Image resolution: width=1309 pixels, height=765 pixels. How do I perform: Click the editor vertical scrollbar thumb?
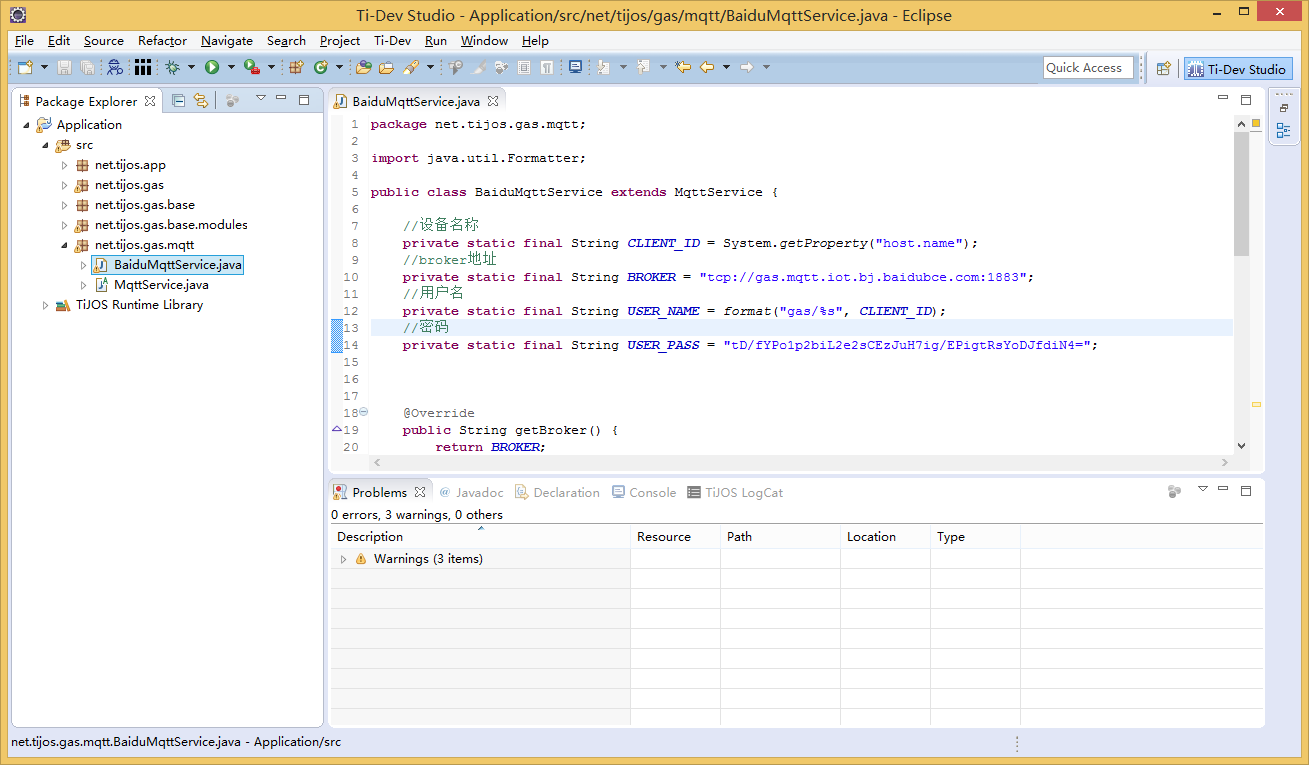point(1241,193)
